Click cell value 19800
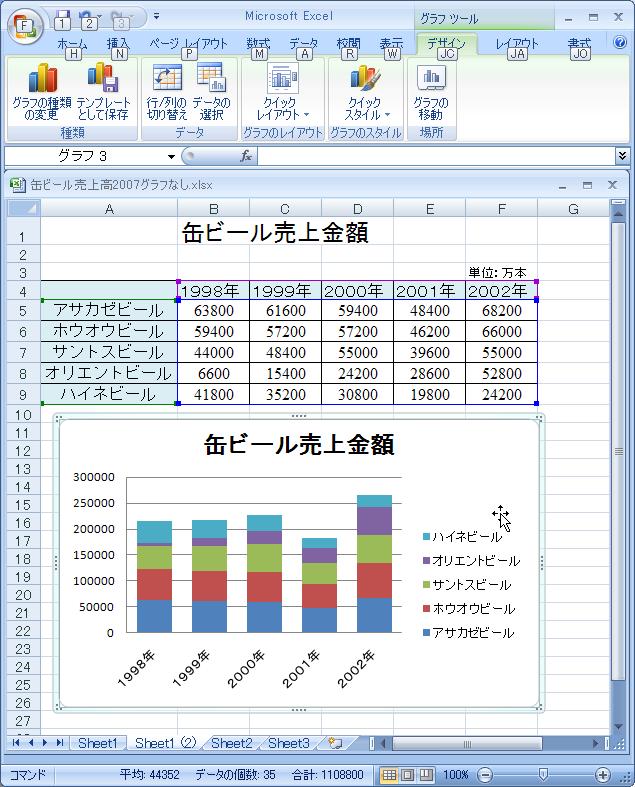This screenshot has height=787, width=635. (x=430, y=395)
